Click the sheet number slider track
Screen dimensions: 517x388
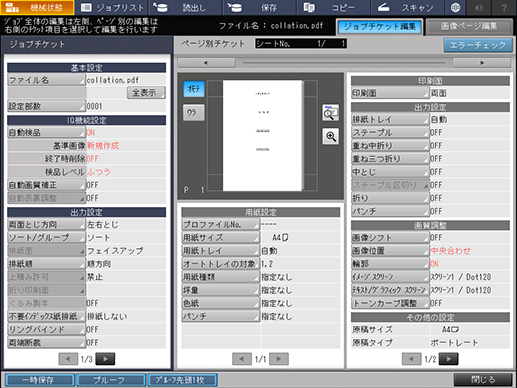pyautogui.click(x=344, y=63)
